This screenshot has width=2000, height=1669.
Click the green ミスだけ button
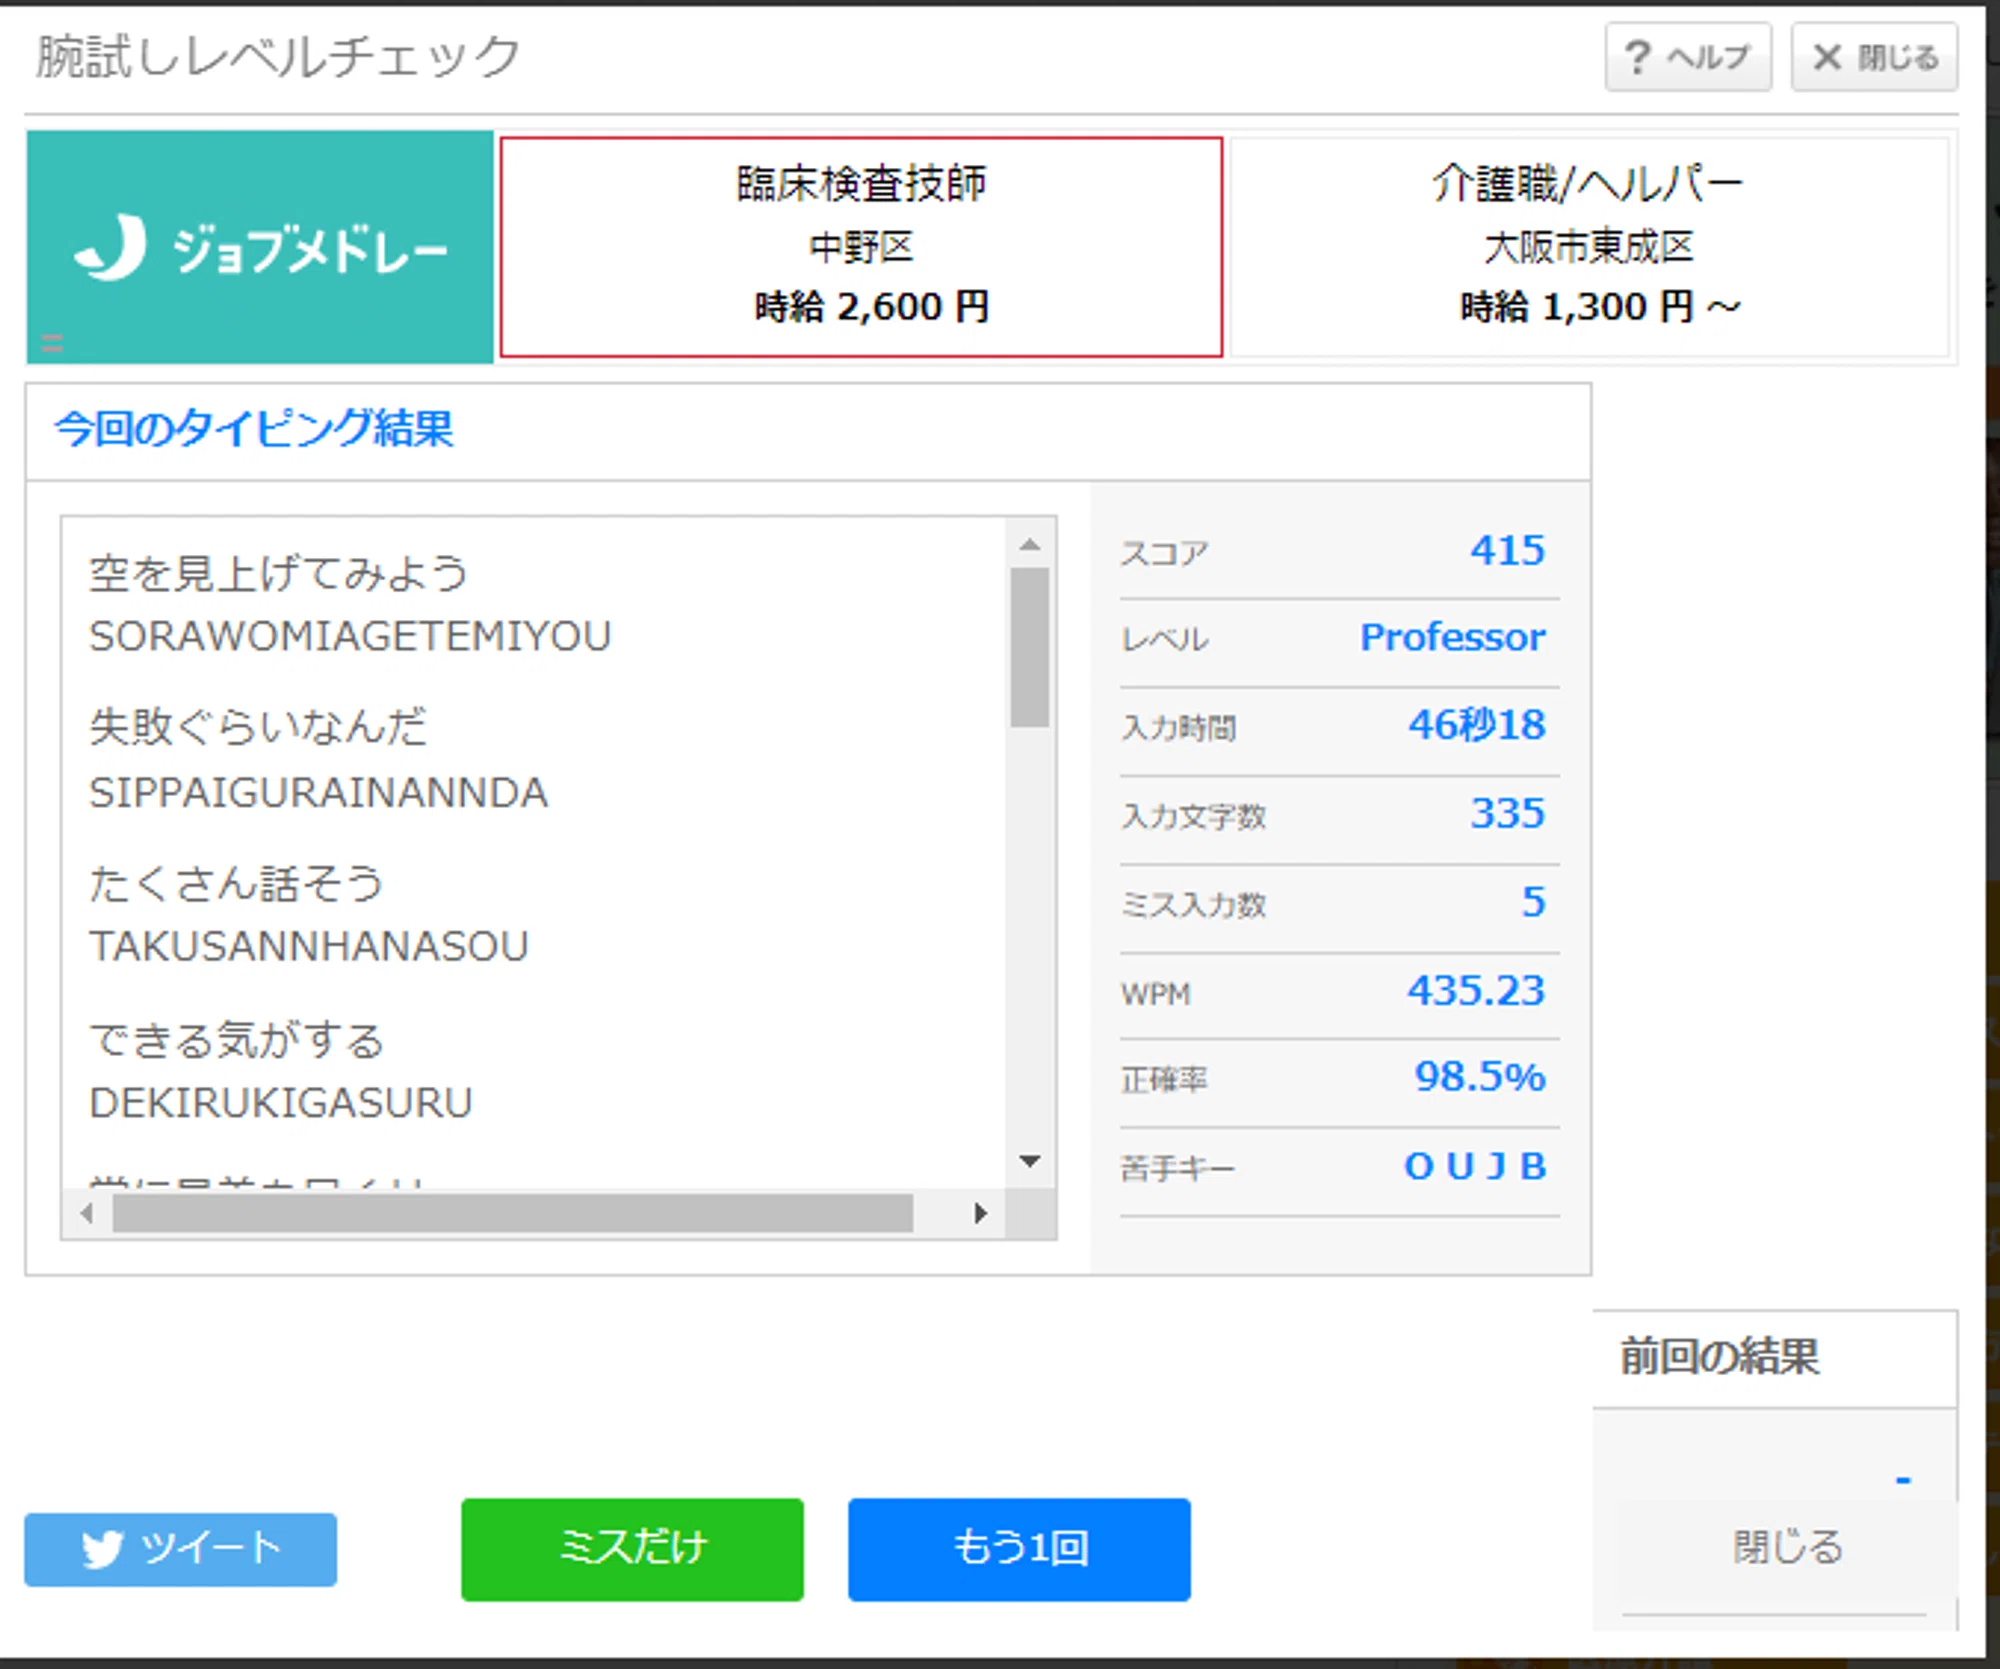632,1549
